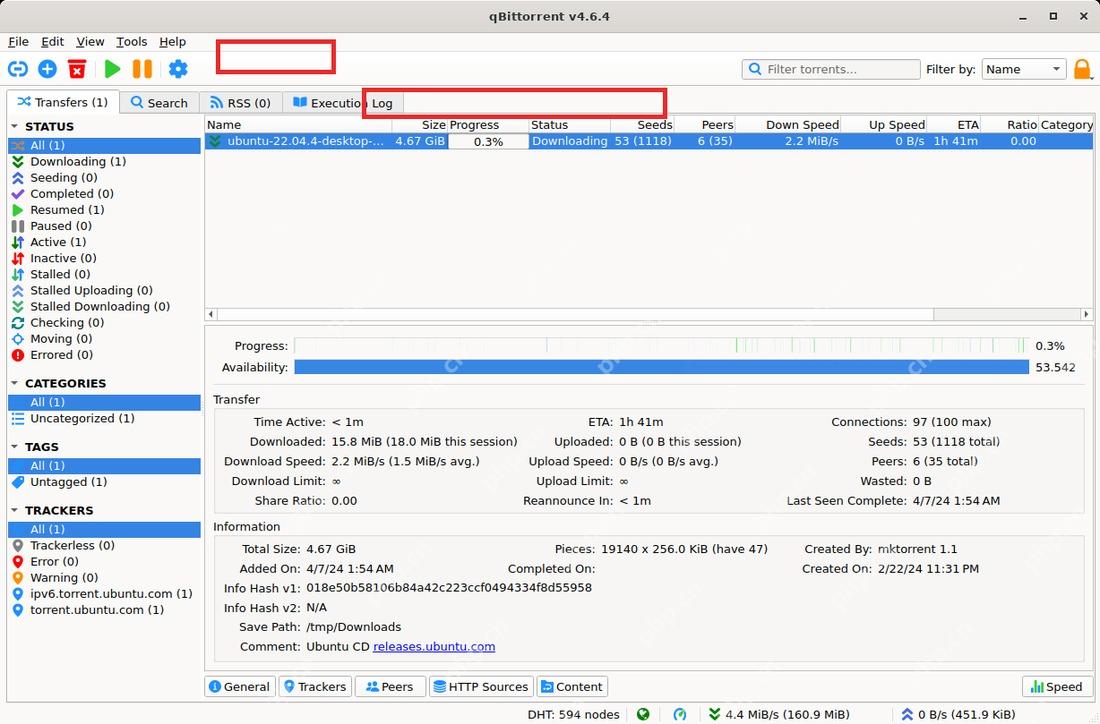Click the scroll right arrow of torrent list

click(1087, 314)
